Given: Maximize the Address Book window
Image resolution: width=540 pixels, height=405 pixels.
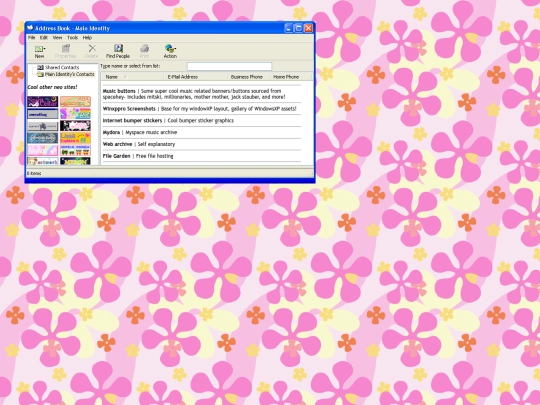Looking at the screenshot, I should (299, 28).
